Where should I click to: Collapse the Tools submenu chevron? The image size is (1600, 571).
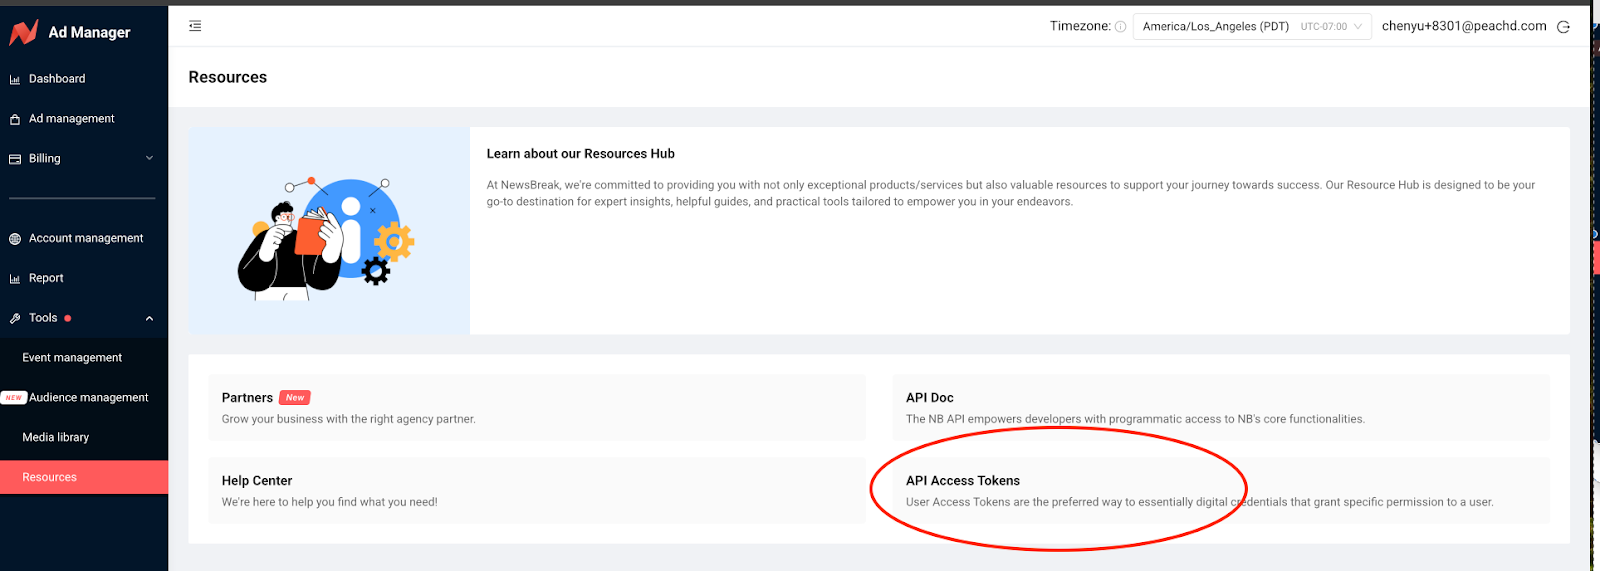[150, 319]
